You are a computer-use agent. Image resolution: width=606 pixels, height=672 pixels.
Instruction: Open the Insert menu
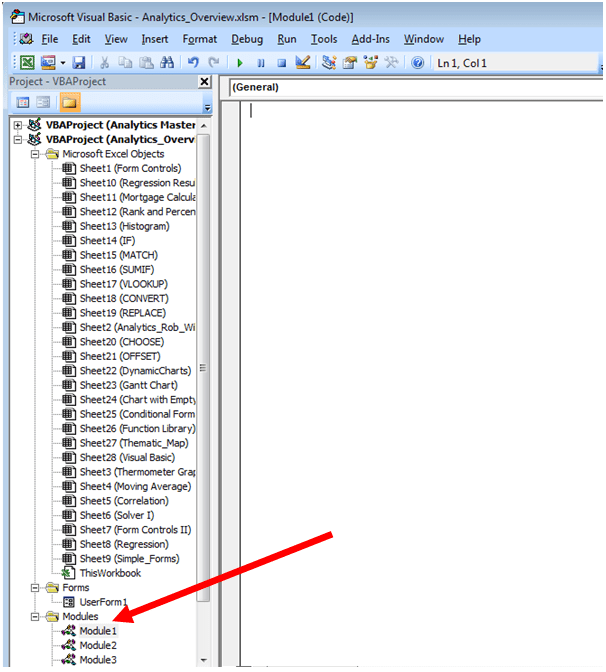pos(155,39)
